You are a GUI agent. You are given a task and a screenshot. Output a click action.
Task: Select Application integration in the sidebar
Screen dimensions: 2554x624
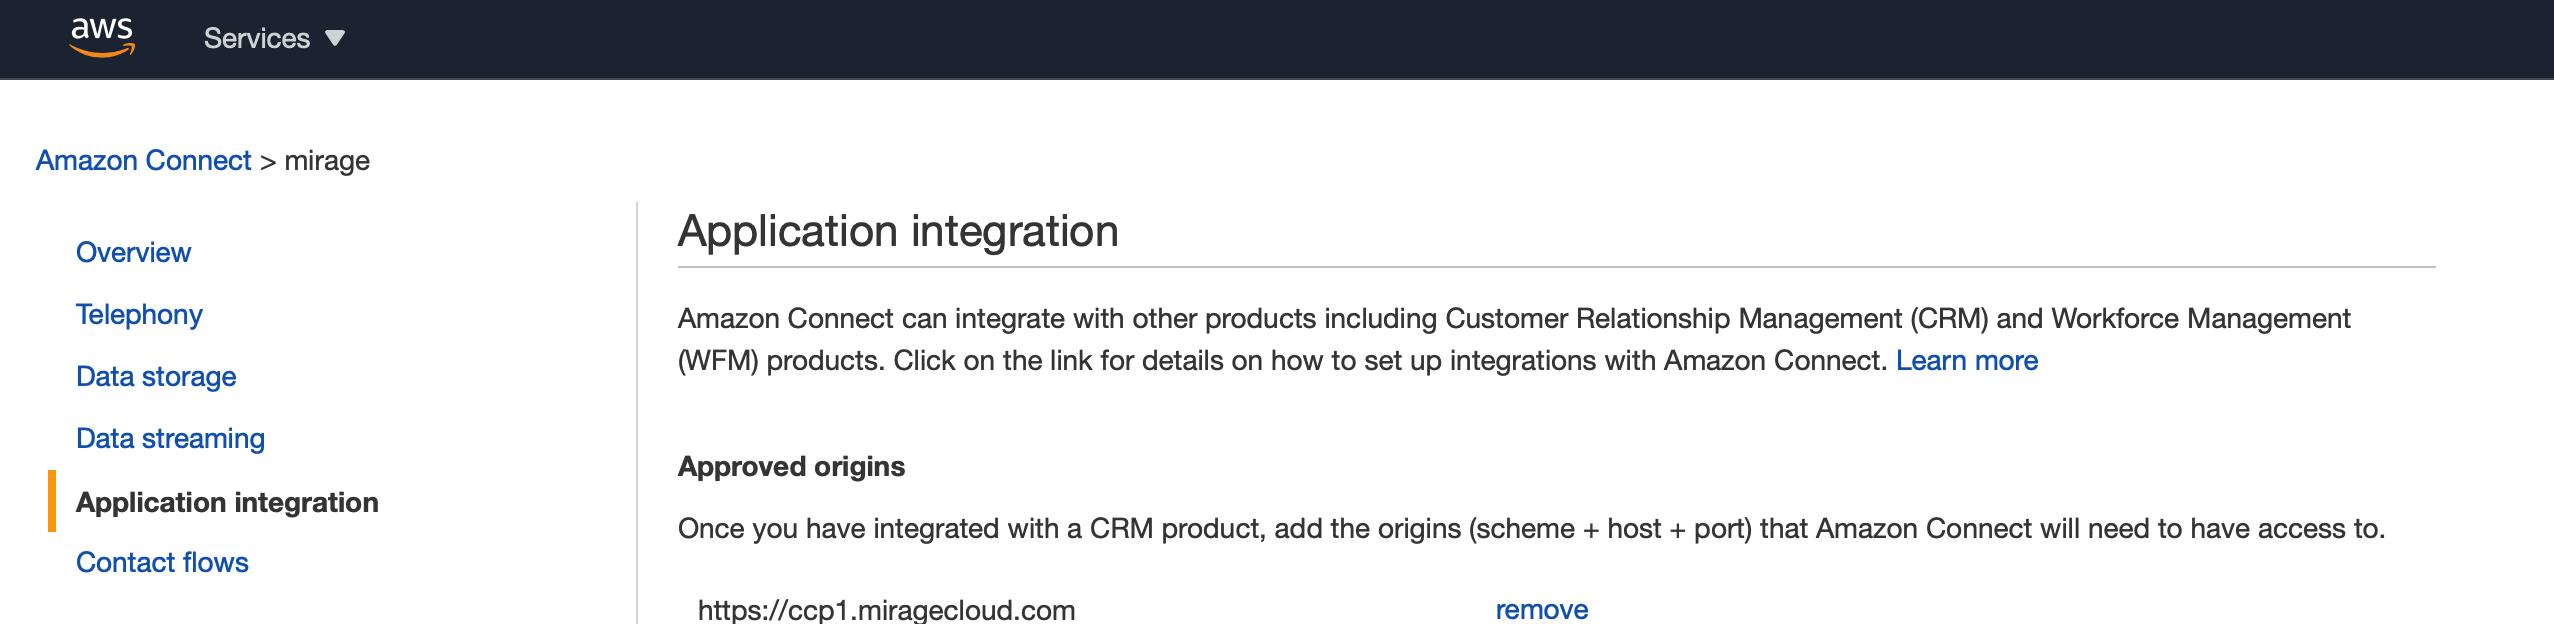pos(227,502)
